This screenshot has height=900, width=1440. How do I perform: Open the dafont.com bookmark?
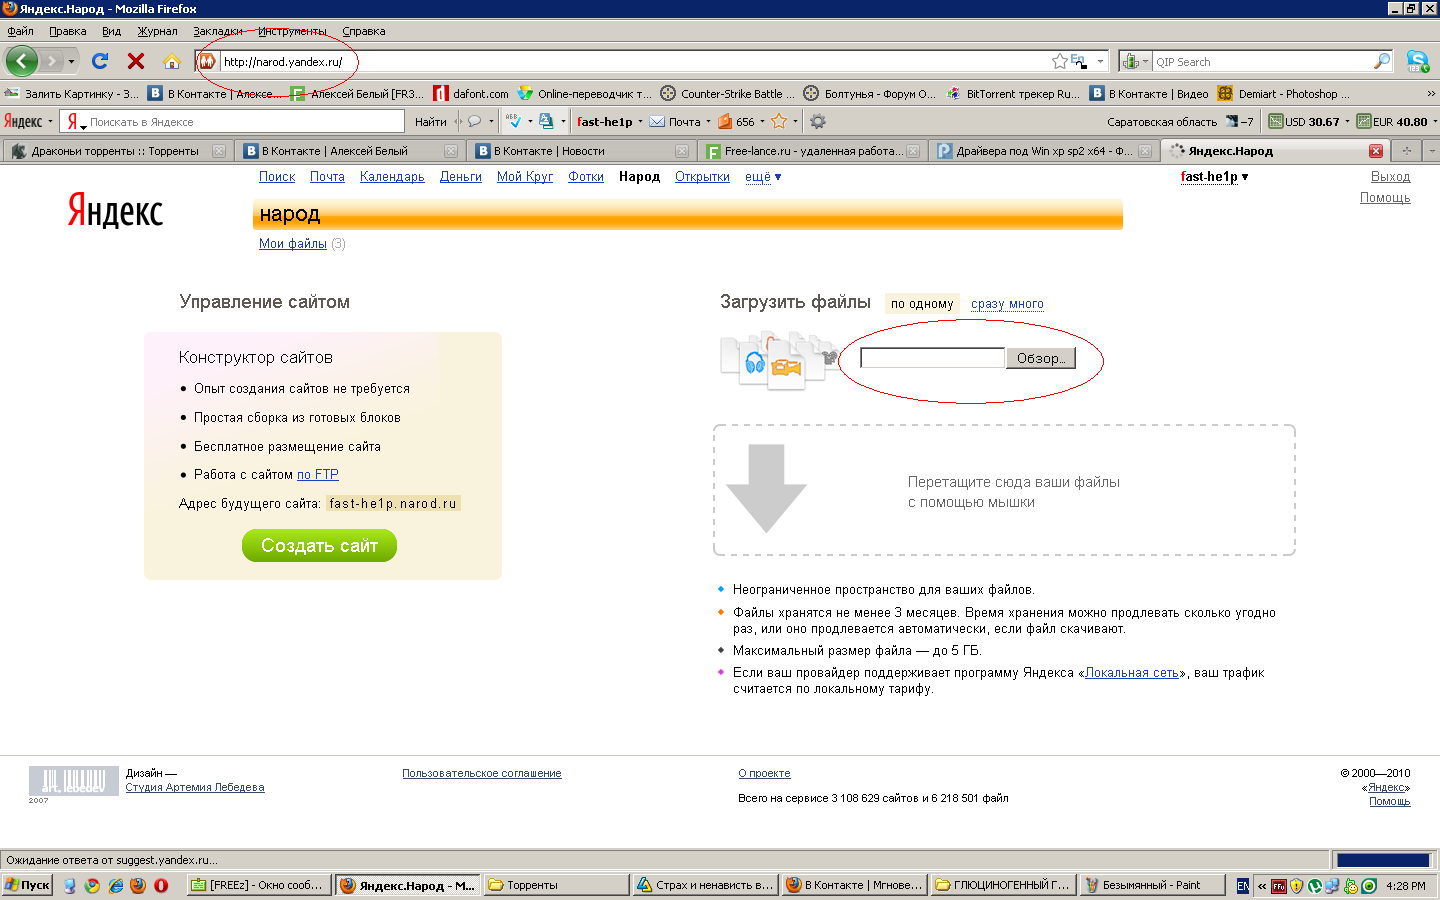coord(471,93)
